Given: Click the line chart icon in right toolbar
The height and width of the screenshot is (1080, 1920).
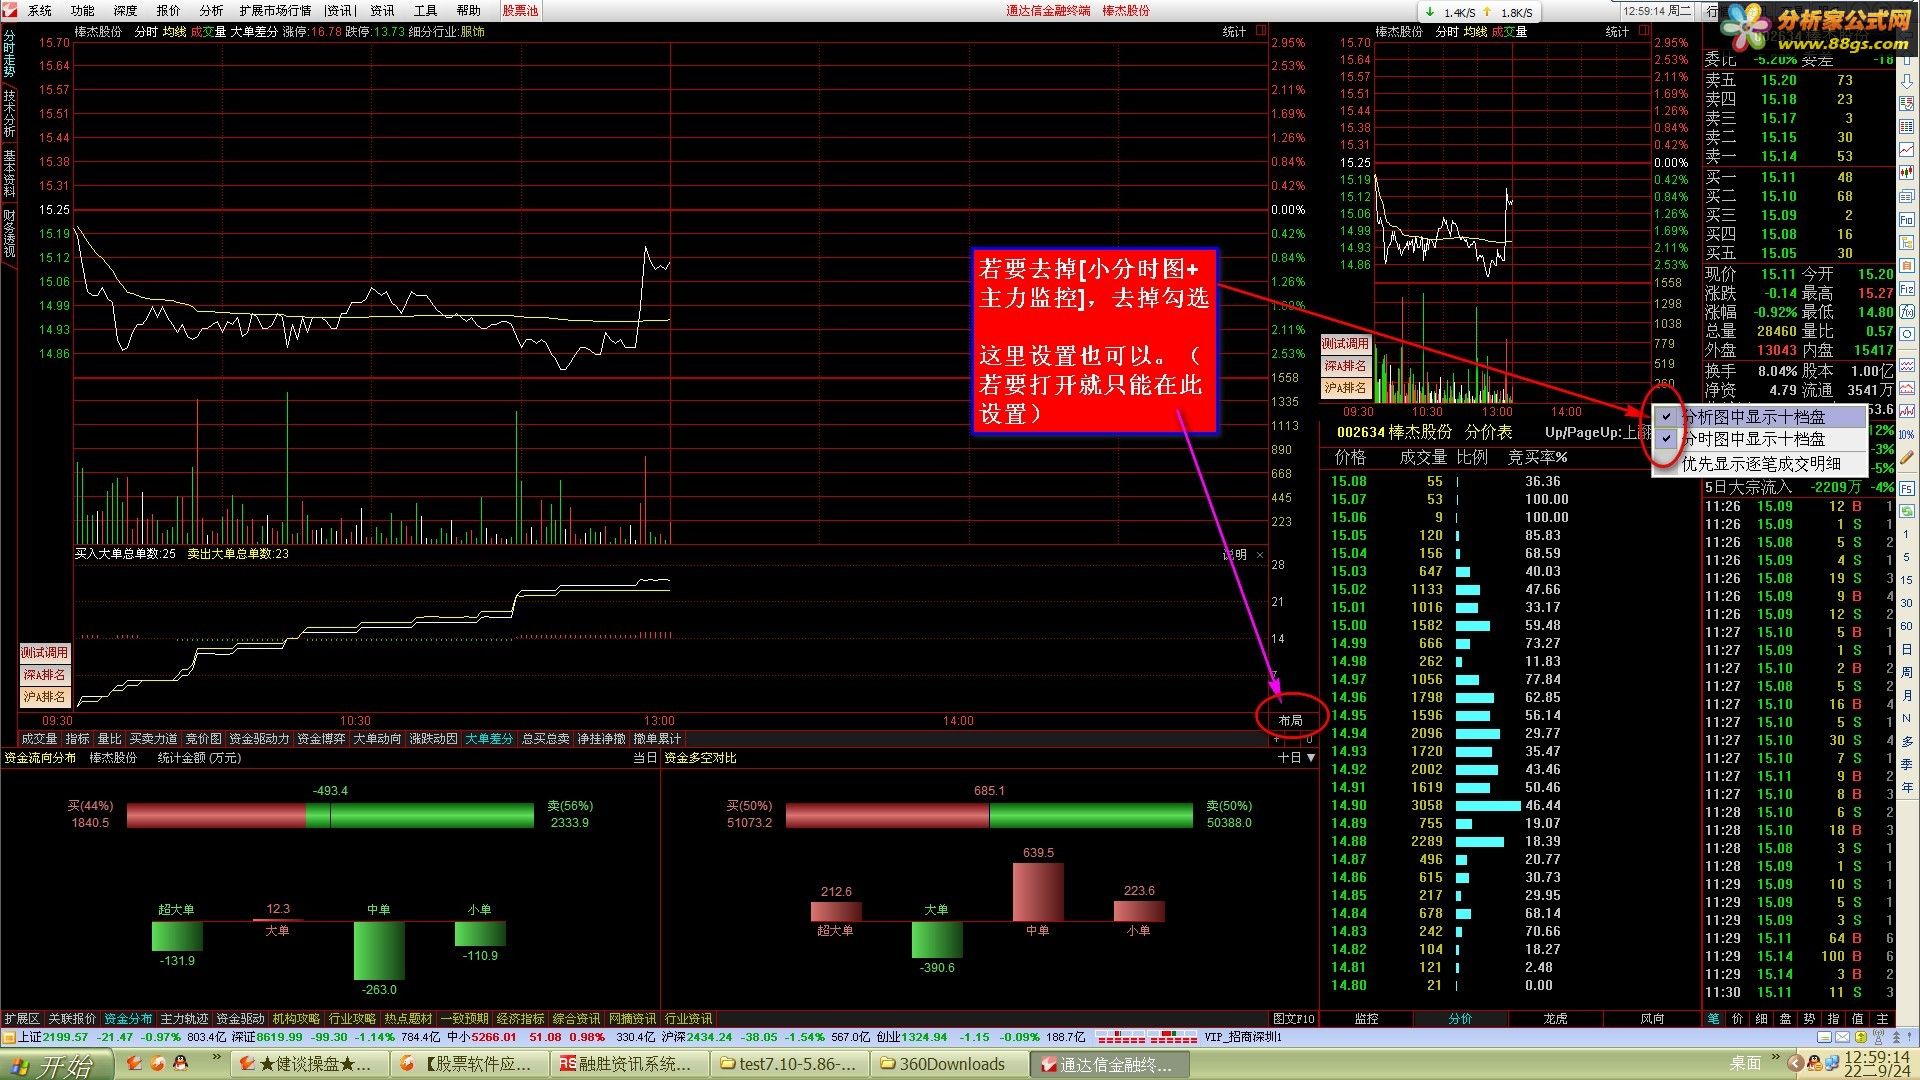Looking at the screenshot, I should click(x=1907, y=150).
